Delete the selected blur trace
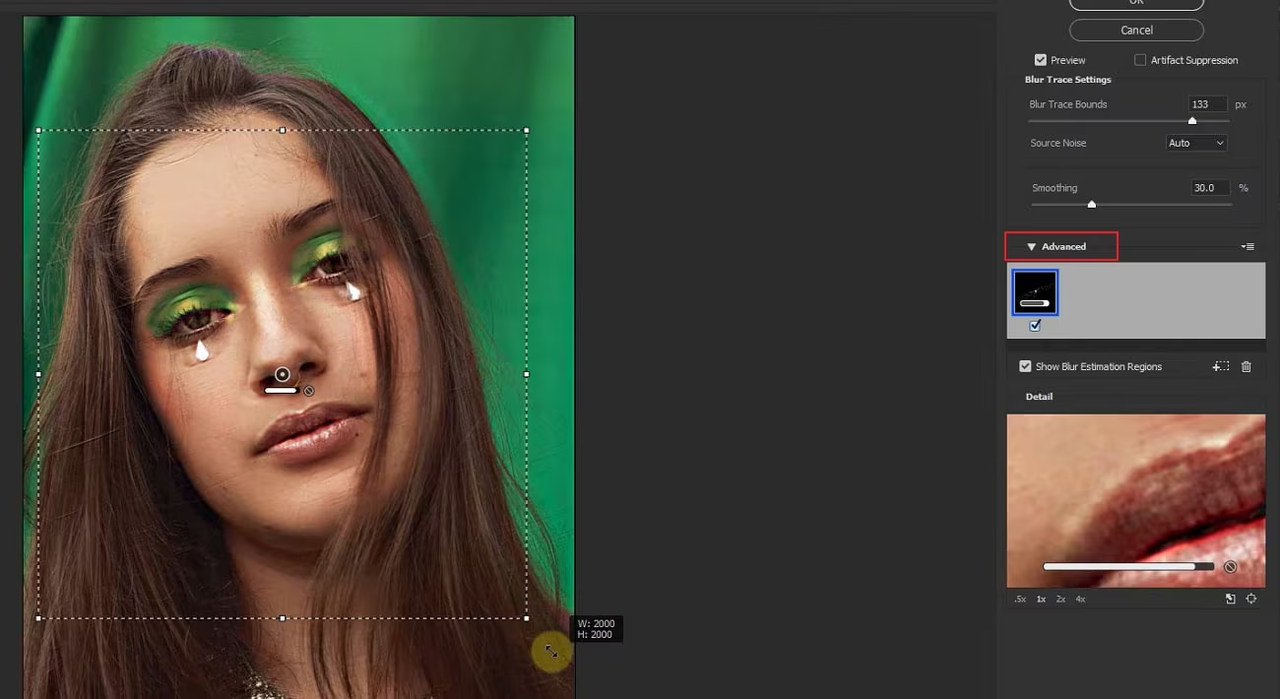 [x=1246, y=366]
